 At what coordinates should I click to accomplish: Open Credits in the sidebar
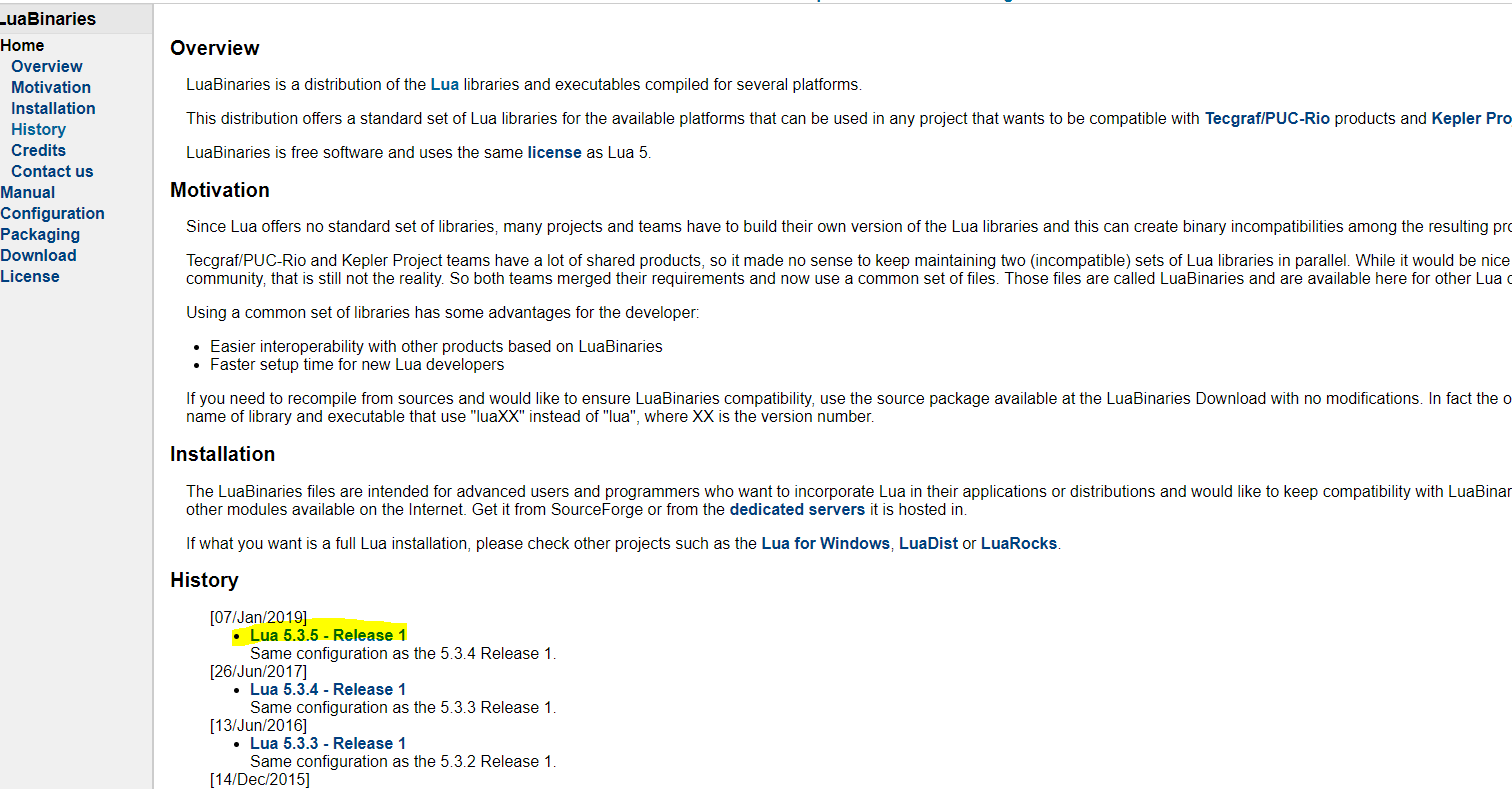[38, 150]
